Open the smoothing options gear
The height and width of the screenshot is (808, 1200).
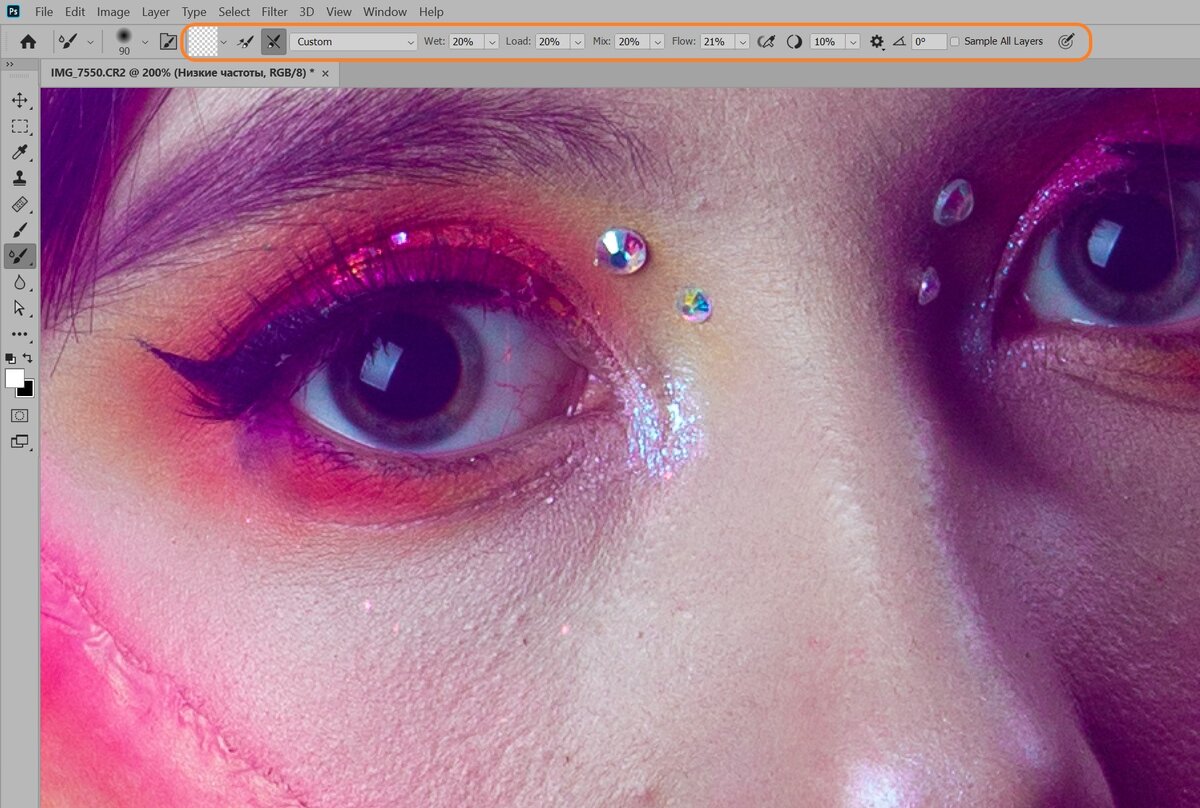877,42
